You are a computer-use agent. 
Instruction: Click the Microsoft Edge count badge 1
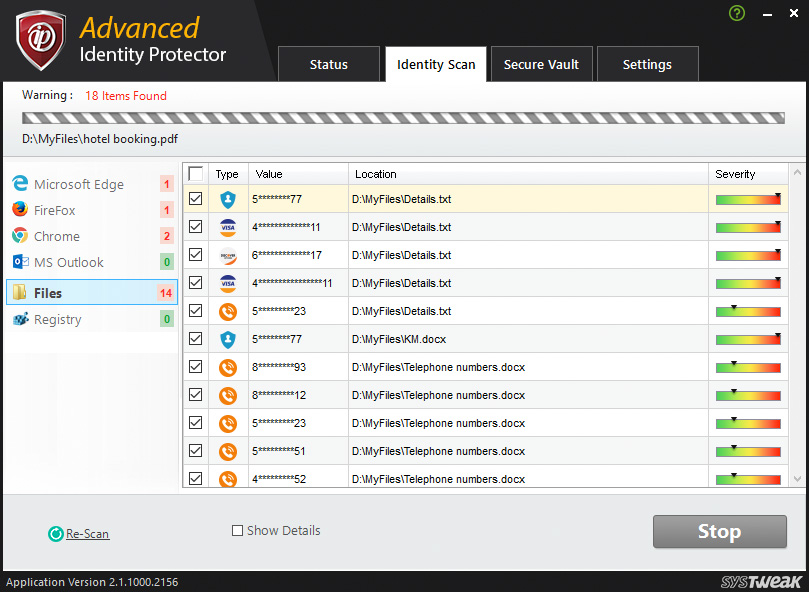(167, 184)
